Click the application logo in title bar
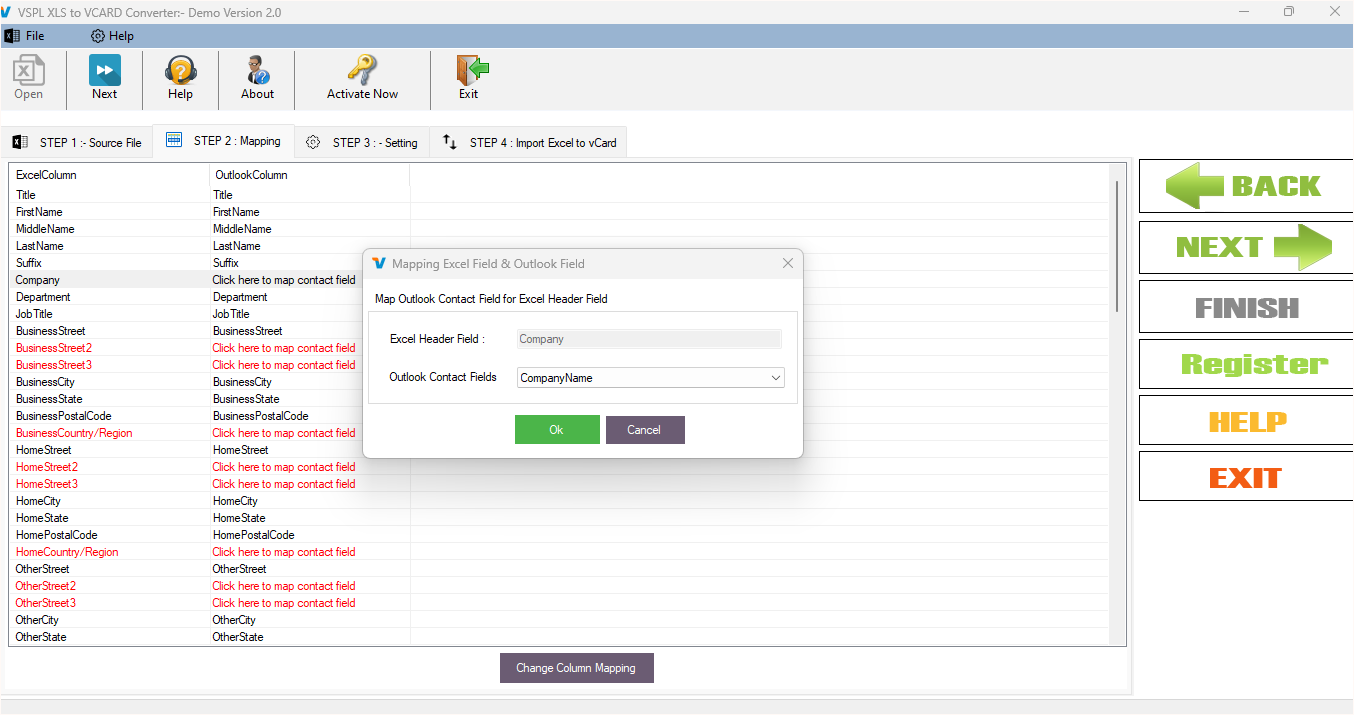This screenshot has height=715, width=1354. 7,12
